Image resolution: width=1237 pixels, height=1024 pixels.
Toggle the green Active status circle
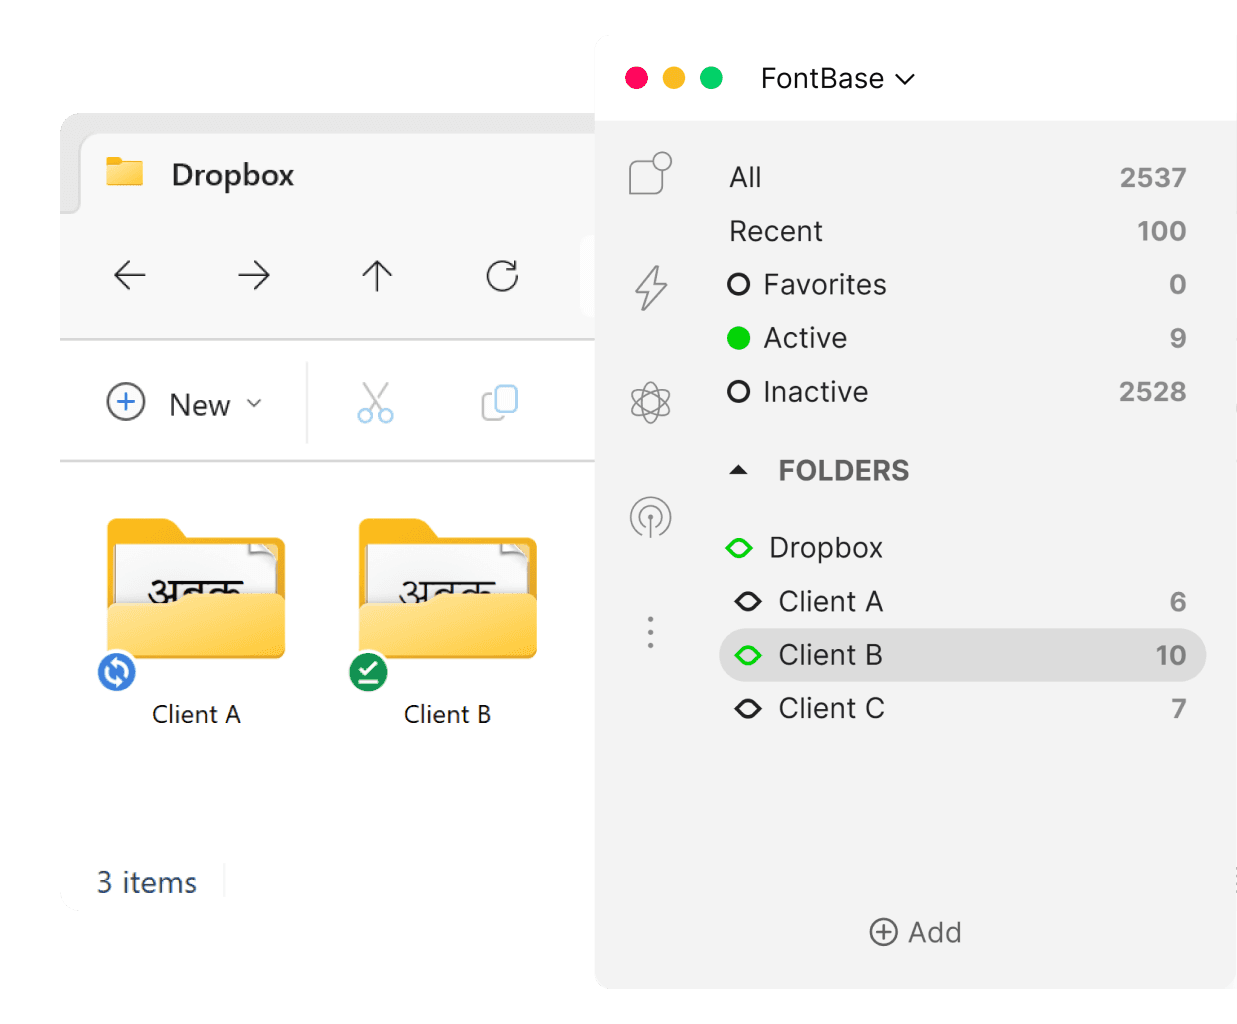click(739, 338)
